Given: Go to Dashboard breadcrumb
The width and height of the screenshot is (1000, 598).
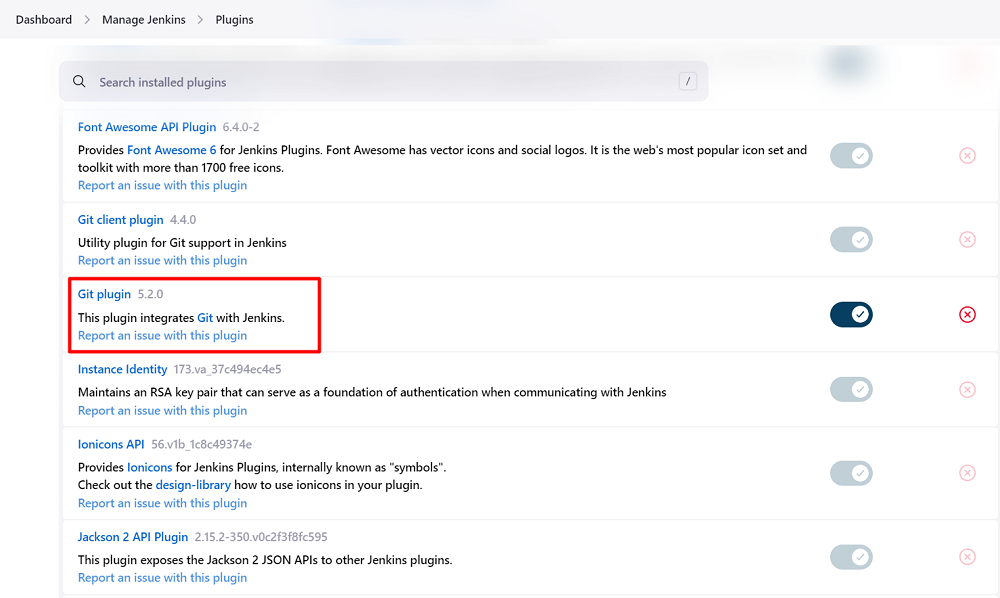Looking at the screenshot, I should click(x=44, y=20).
